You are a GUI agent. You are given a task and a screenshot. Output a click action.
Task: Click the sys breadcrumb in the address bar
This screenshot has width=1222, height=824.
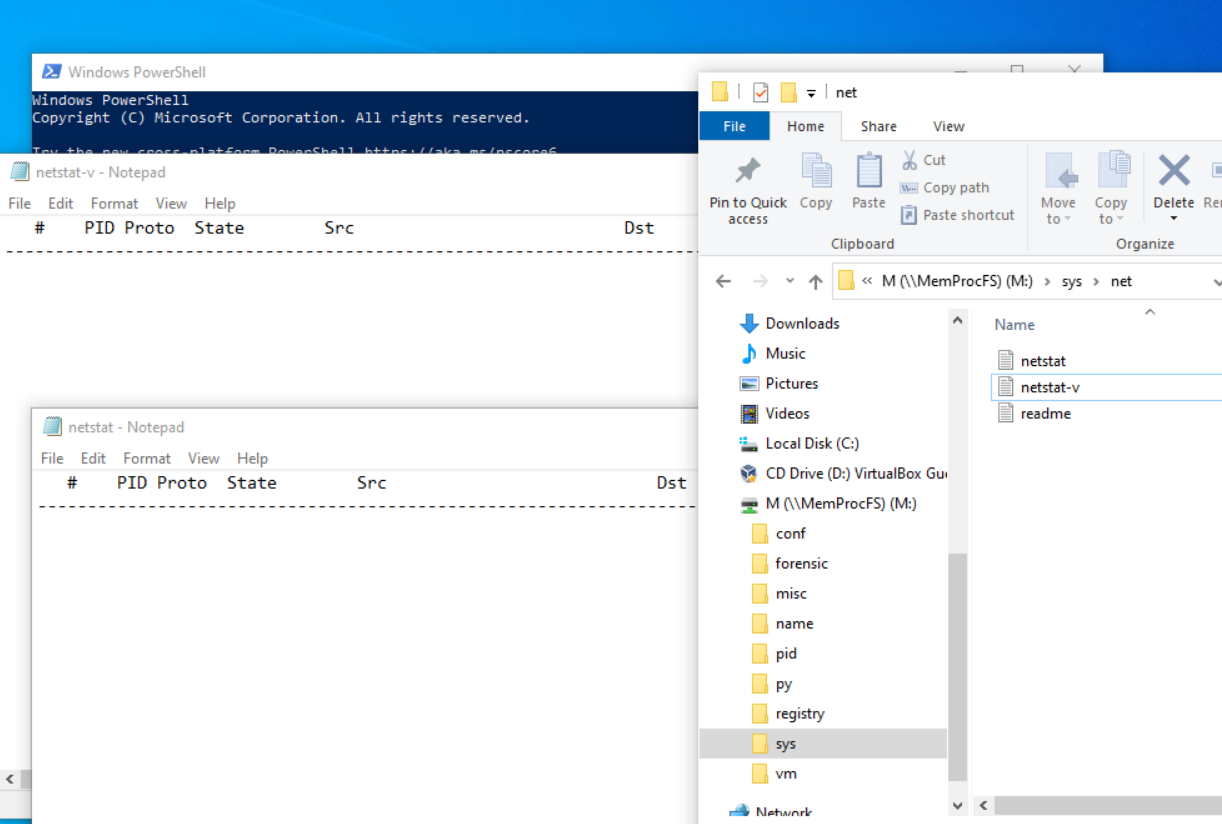tap(1073, 281)
